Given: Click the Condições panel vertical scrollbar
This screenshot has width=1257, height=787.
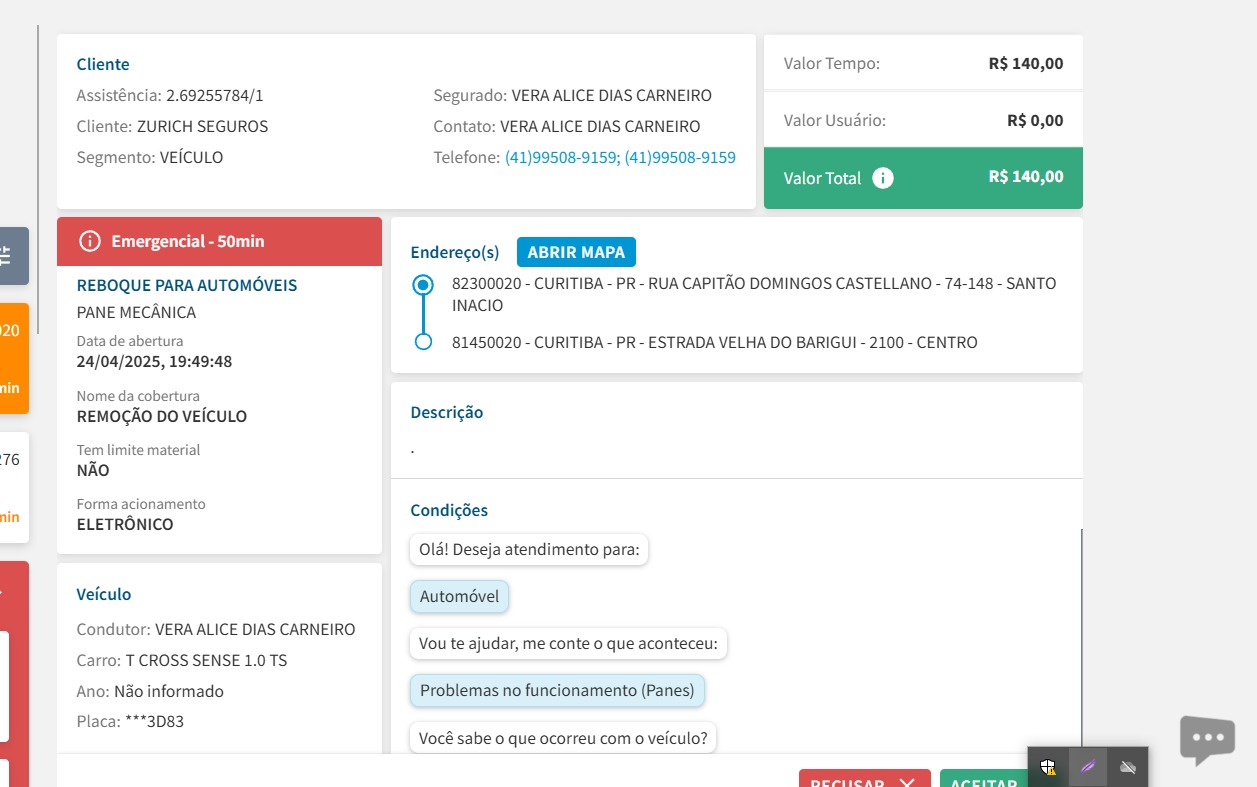Looking at the screenshot, I should click(x=1081, y=640).
